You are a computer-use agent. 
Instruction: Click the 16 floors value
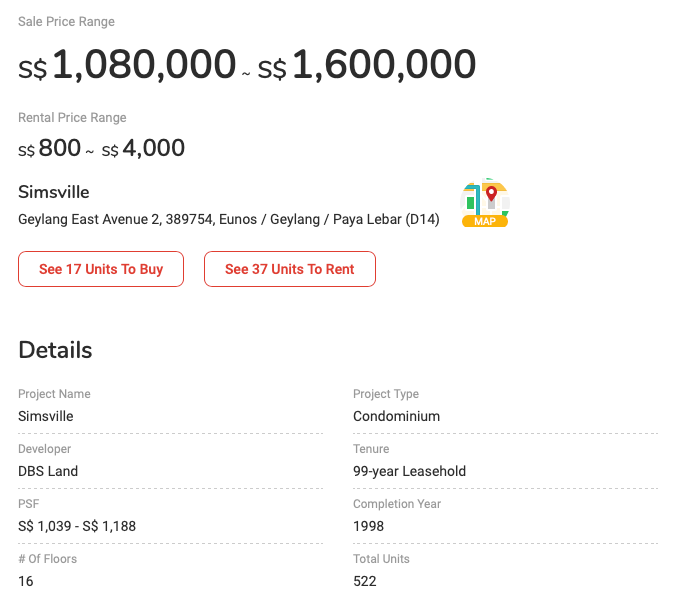[x=26, y=581]
